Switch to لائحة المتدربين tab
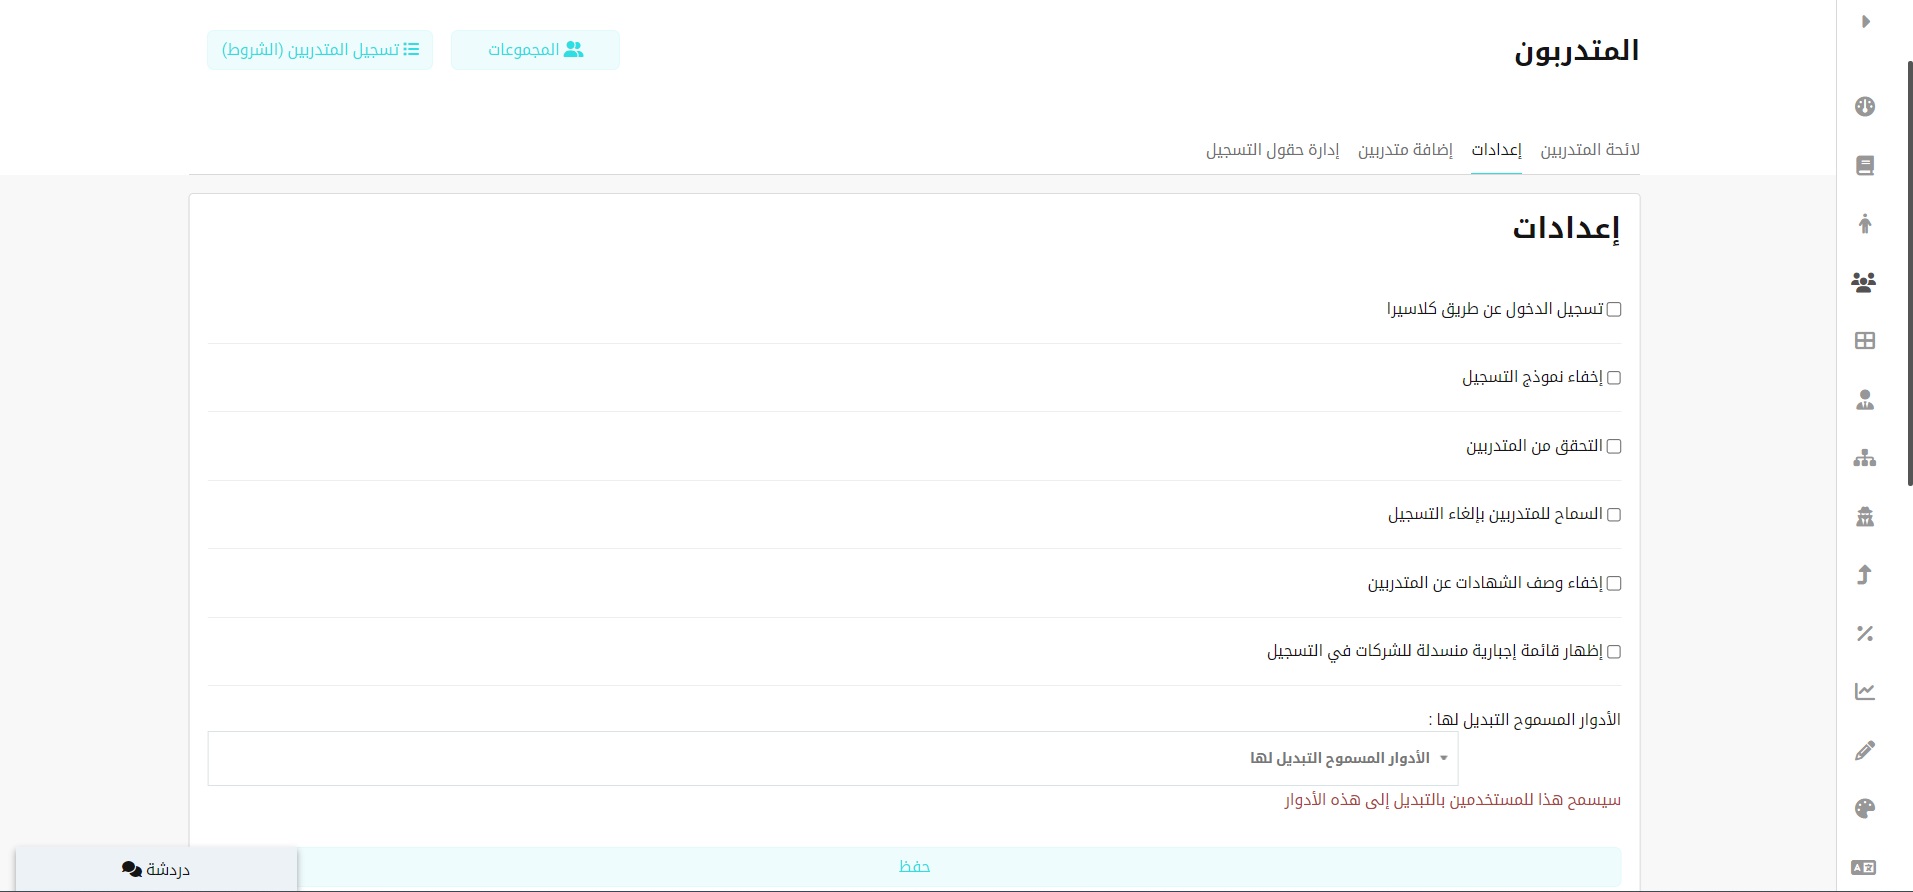1913x892 pixels. click(x=1589, y=150)
